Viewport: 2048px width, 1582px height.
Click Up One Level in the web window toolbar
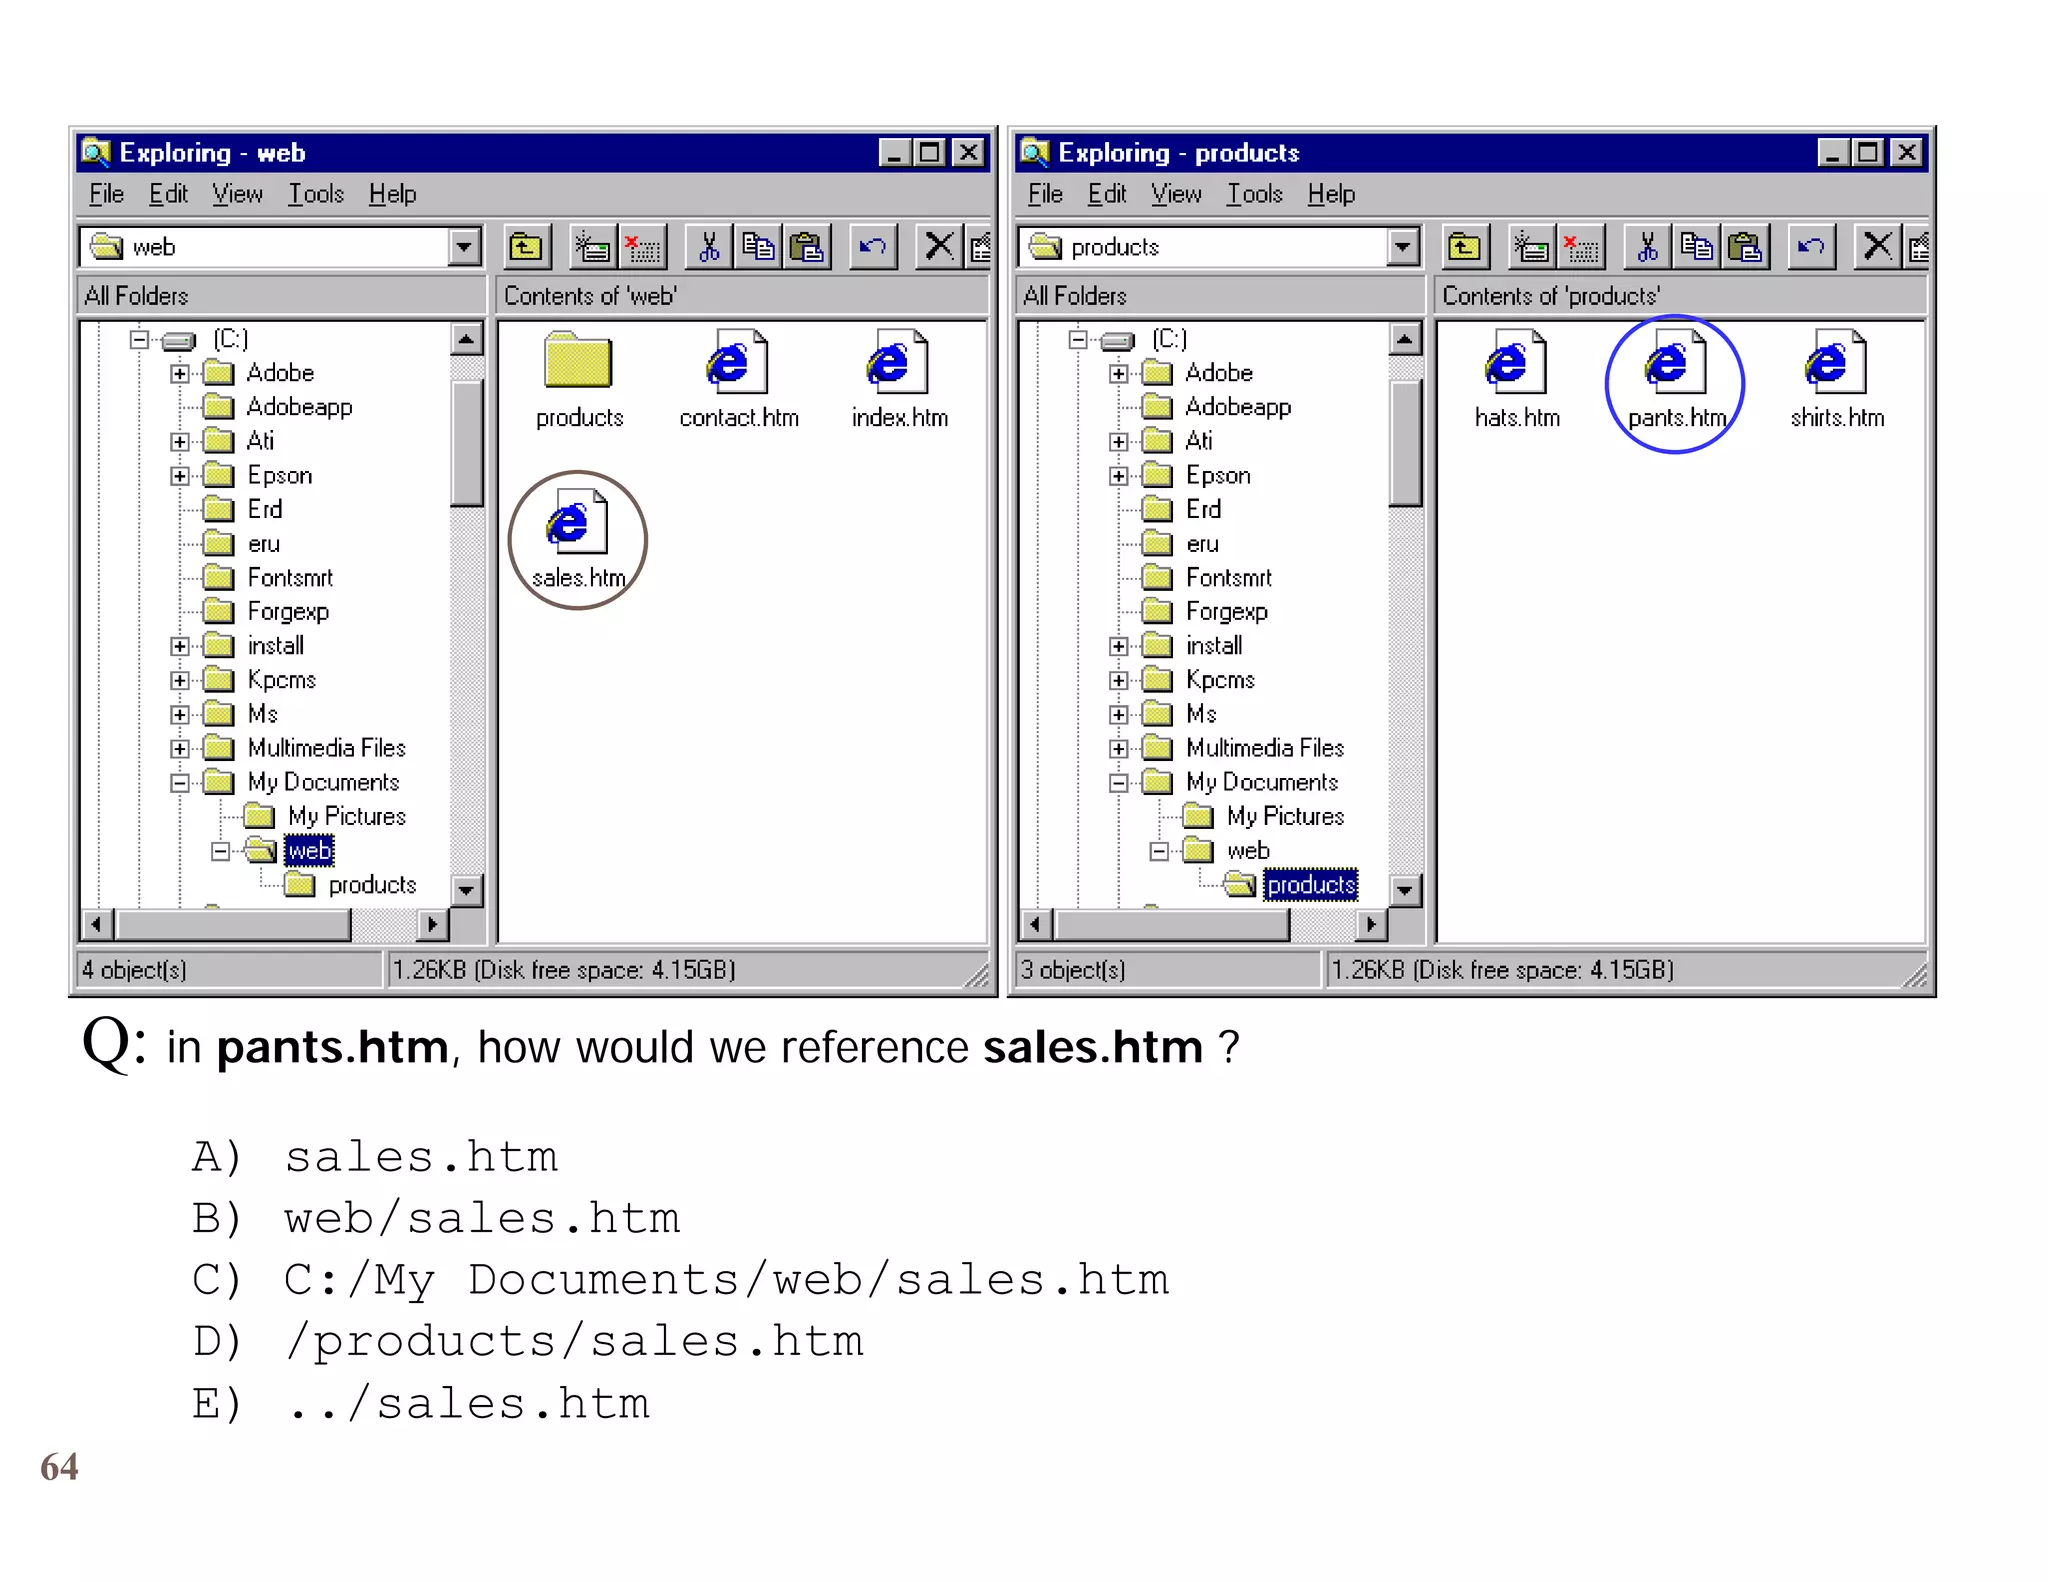526,246
